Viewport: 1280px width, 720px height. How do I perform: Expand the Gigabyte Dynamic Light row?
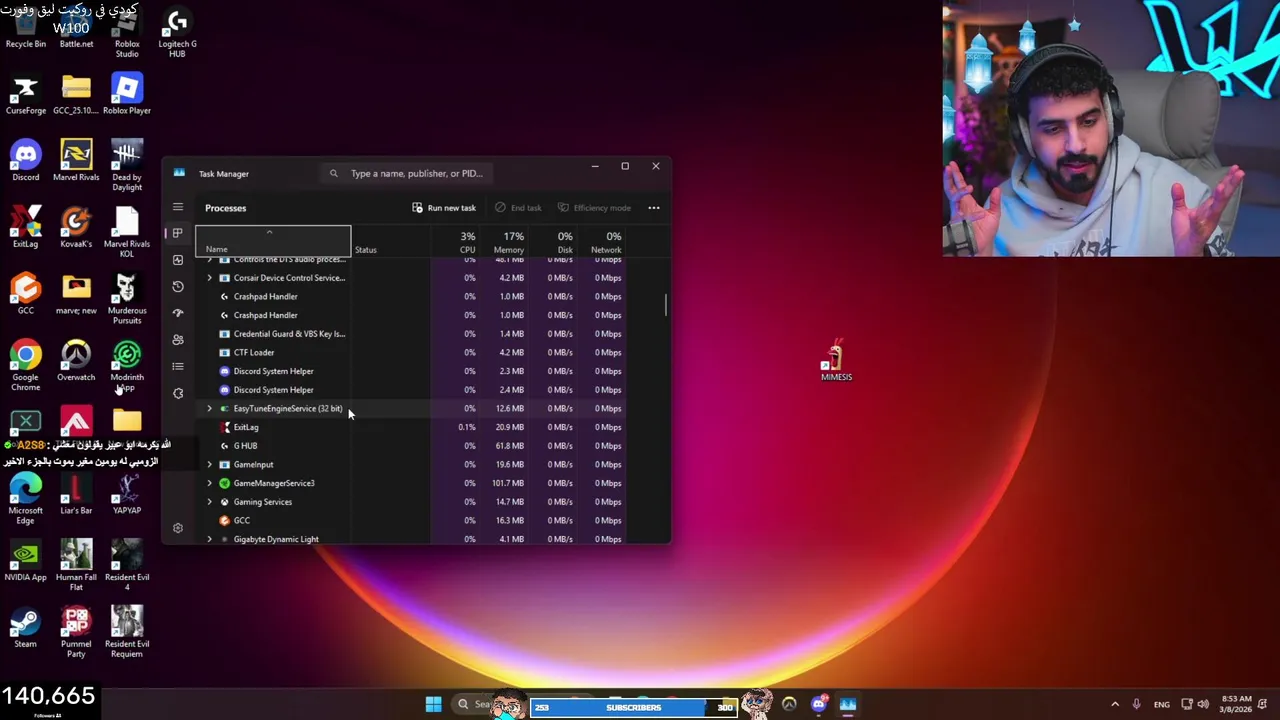tap(210, 539)
